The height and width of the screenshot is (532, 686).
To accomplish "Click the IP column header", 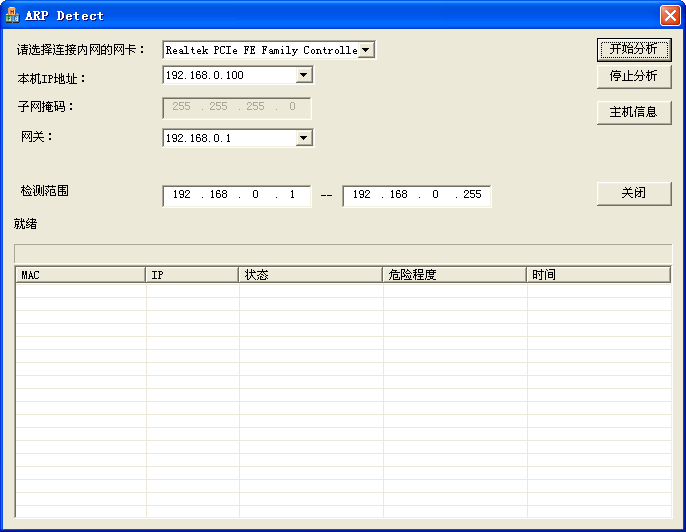I will click(192, 275).
